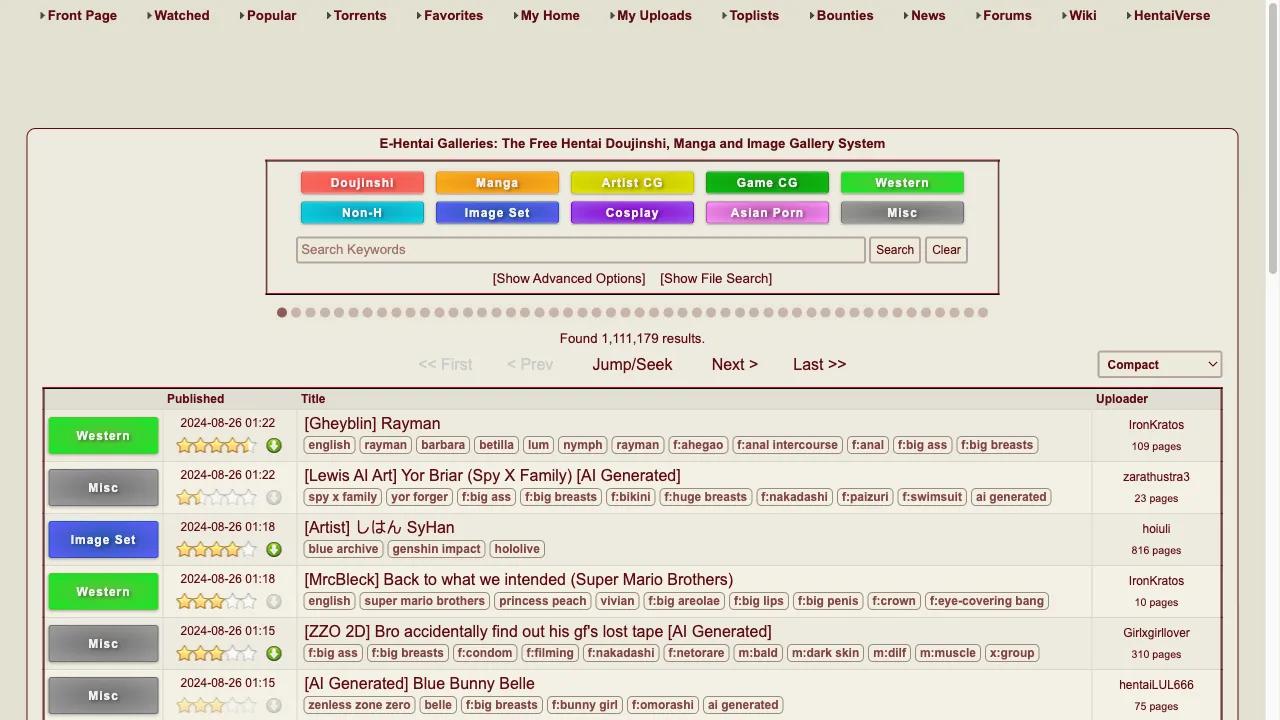Jump to Last results page
1280x720 pixels.
pos(819,365)
